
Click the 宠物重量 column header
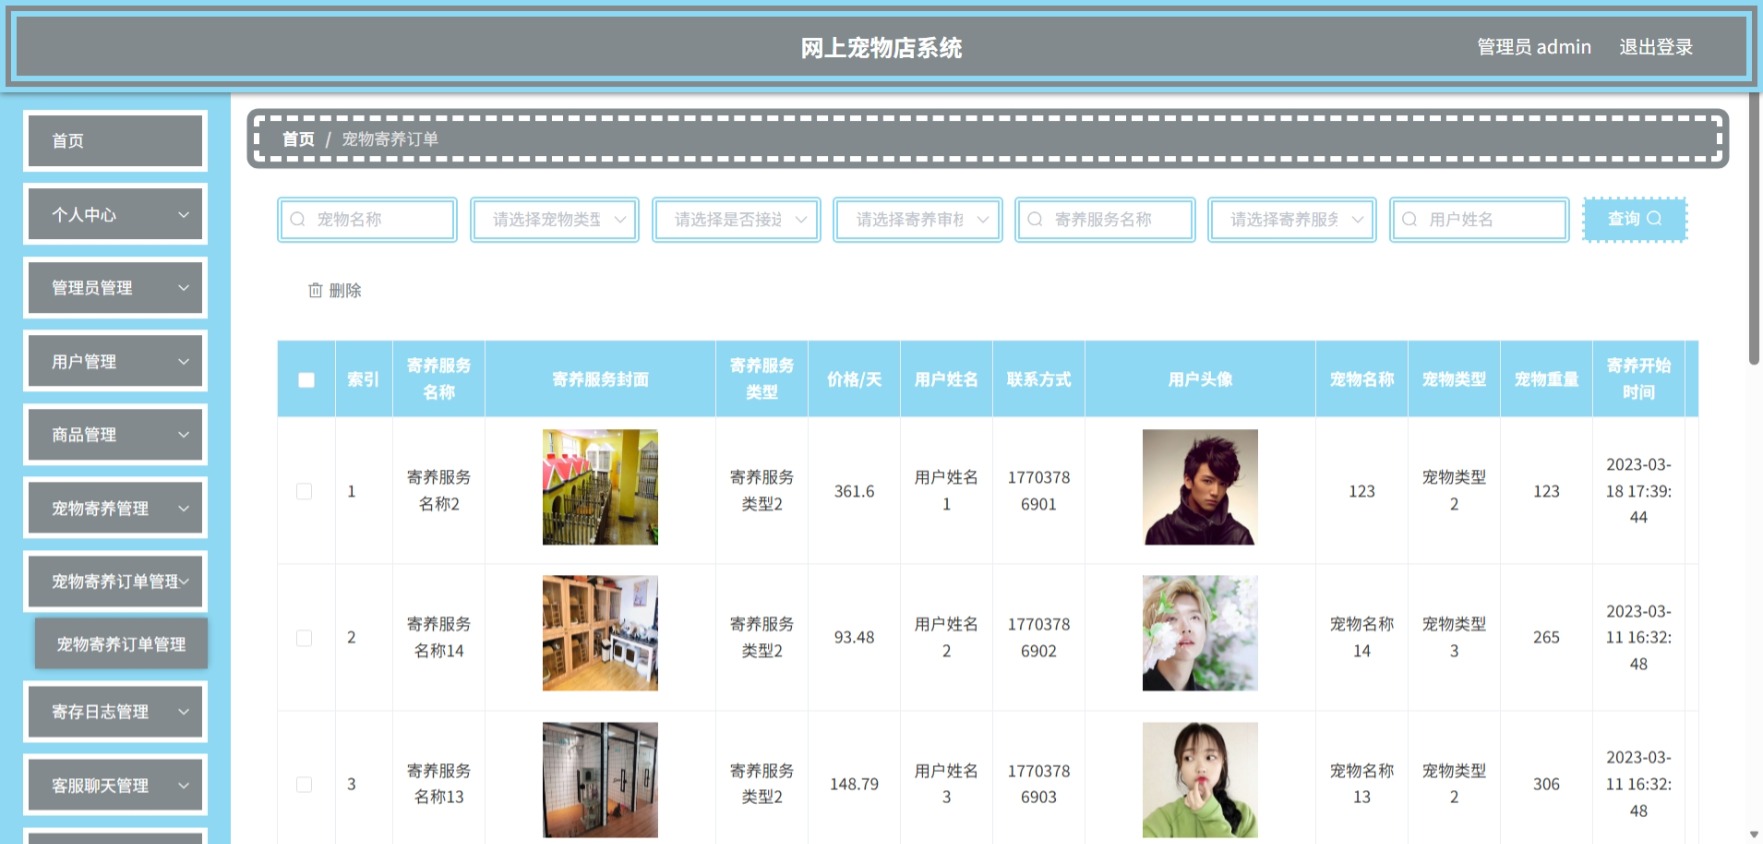pos(1546,379)
